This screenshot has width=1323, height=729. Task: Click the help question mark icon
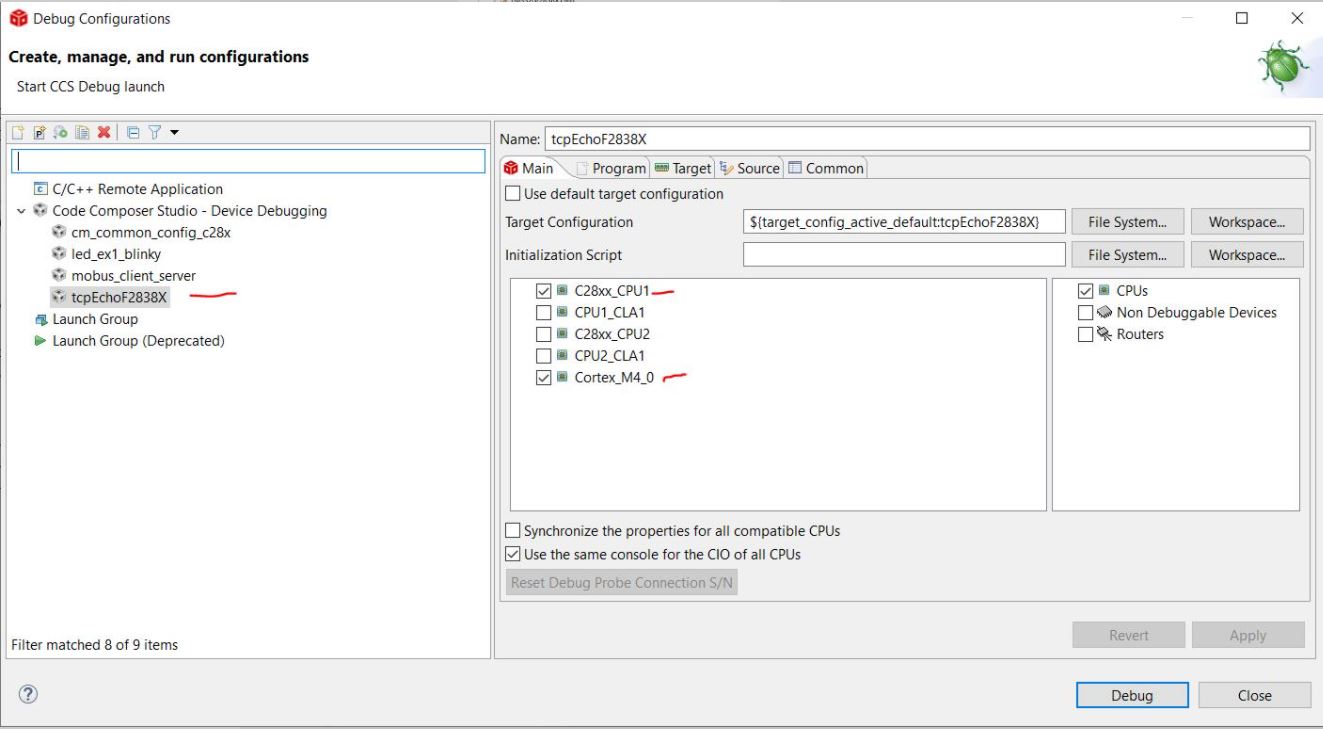[x=28, y=694]
